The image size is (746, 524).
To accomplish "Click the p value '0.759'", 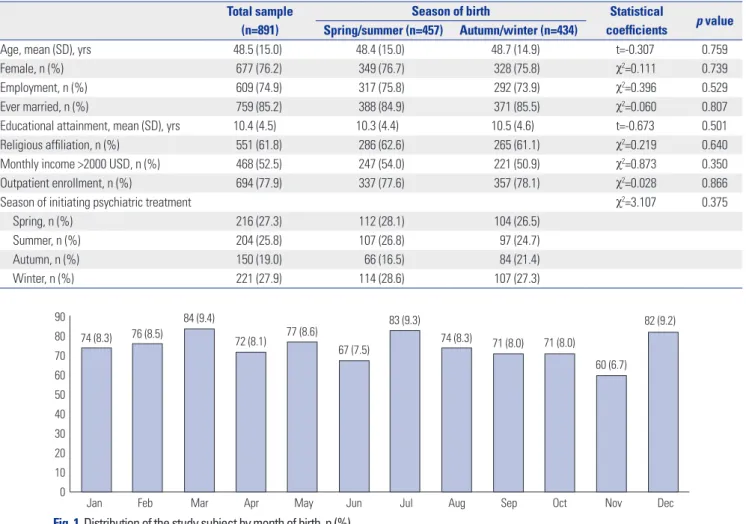I will click(x=714, y=49).
